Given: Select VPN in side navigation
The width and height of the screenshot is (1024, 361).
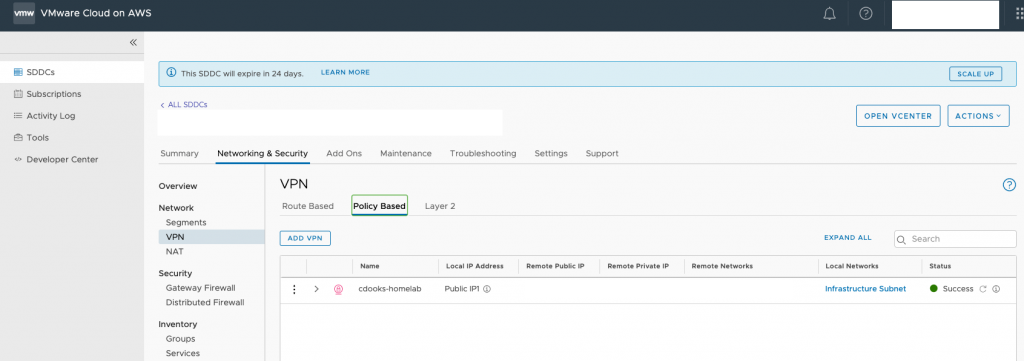Looking at the screenshot, I should (x=211, y=237).
